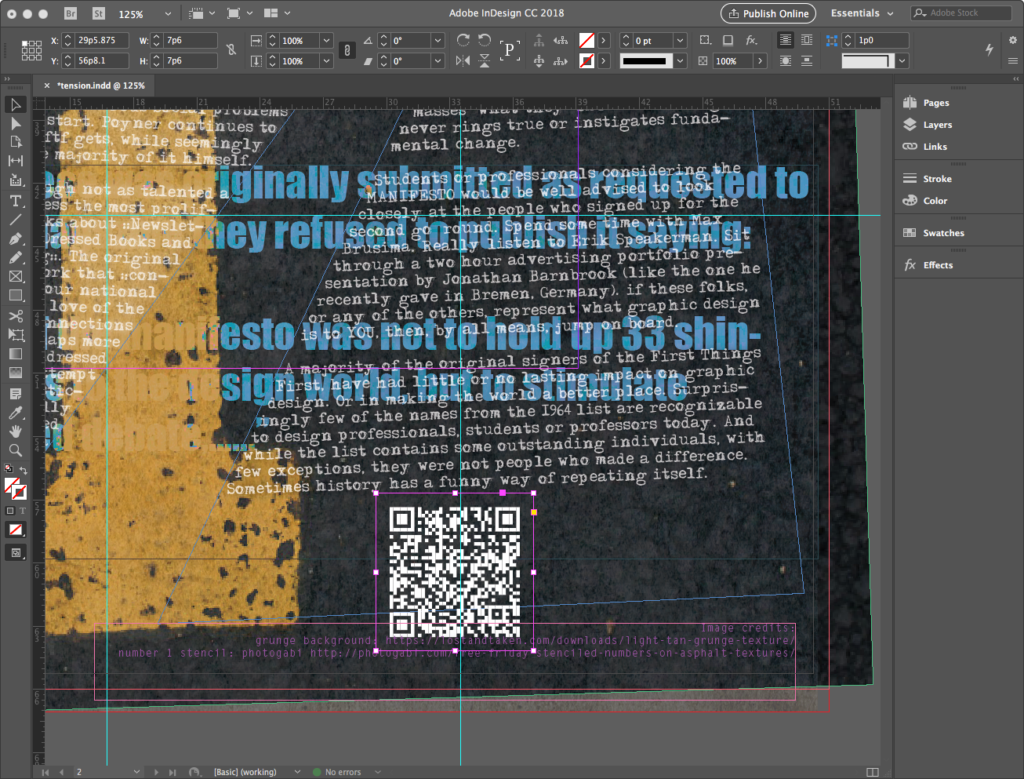The width and height of the screenshot is (1024, 779).
Task: Choose the Hand tool
Action: [x=16, y=431]
